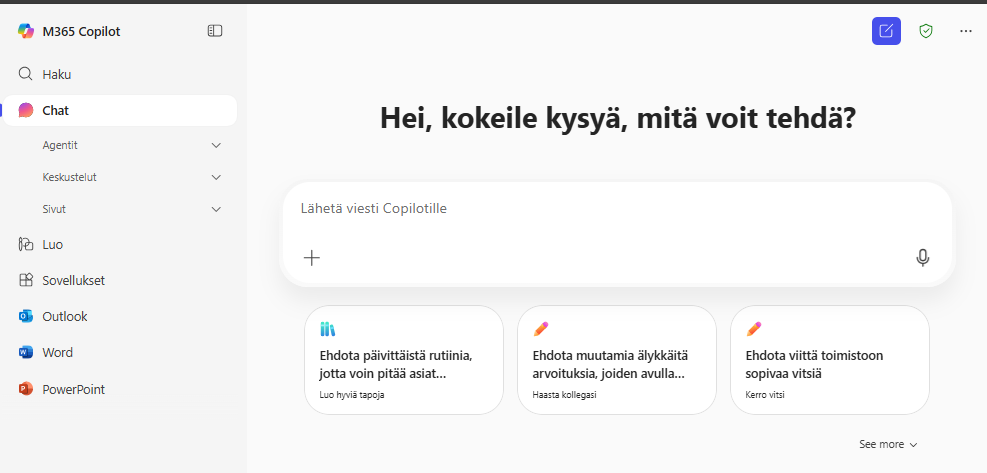The image size is (987, 473).
Task: Click the new chat compose icon
Action: [886, 31]
